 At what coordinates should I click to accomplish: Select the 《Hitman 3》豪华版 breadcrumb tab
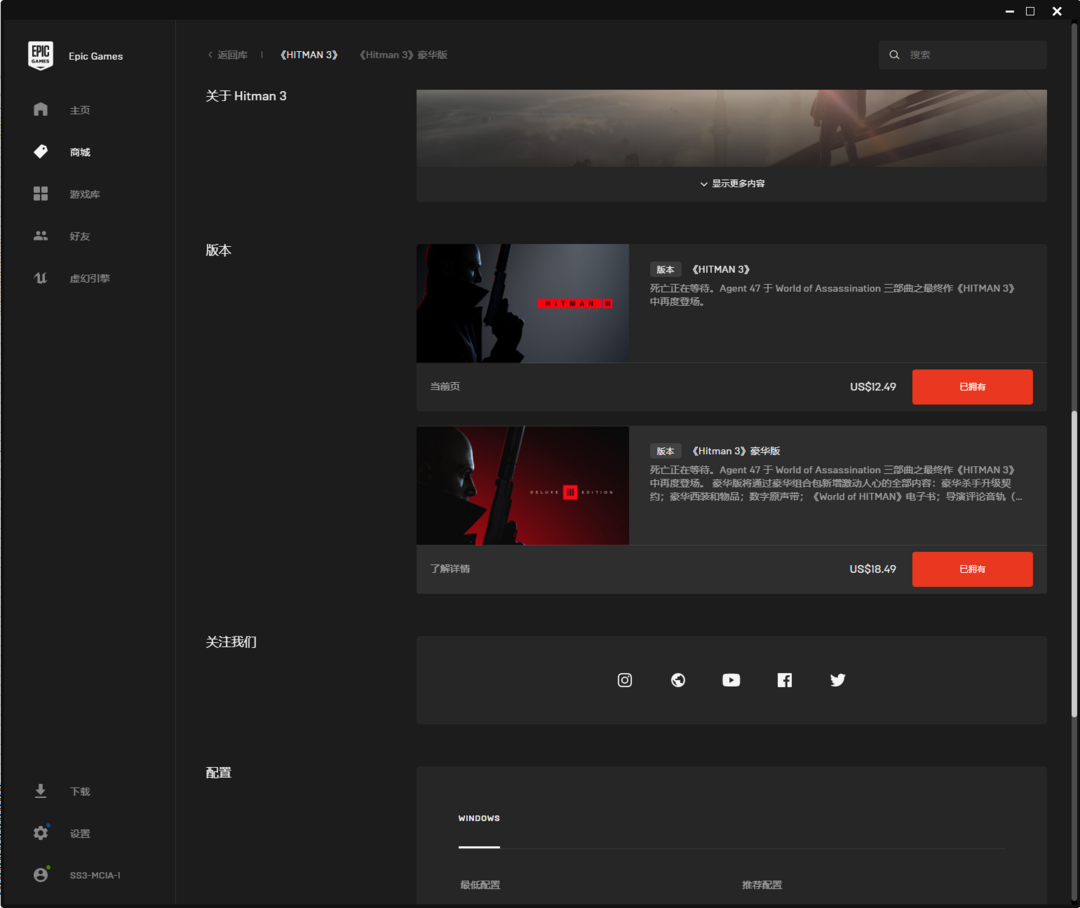pos(403,54)
